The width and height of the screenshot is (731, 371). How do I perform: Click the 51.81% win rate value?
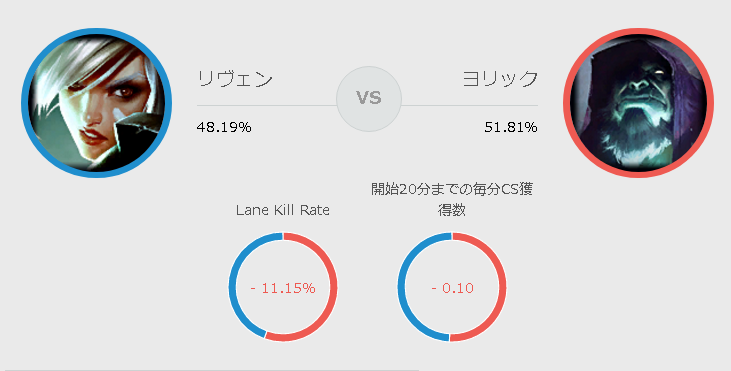pos(511,127)
